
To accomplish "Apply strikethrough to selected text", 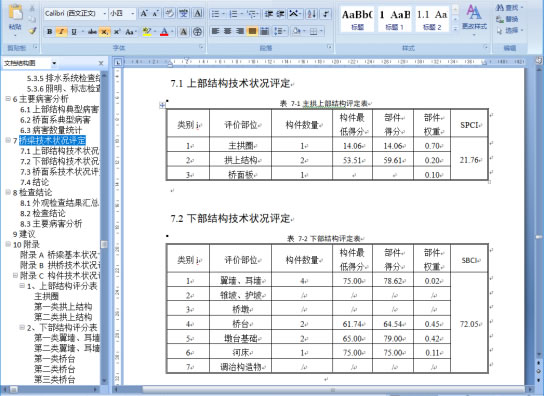I will tap(92, 32).
